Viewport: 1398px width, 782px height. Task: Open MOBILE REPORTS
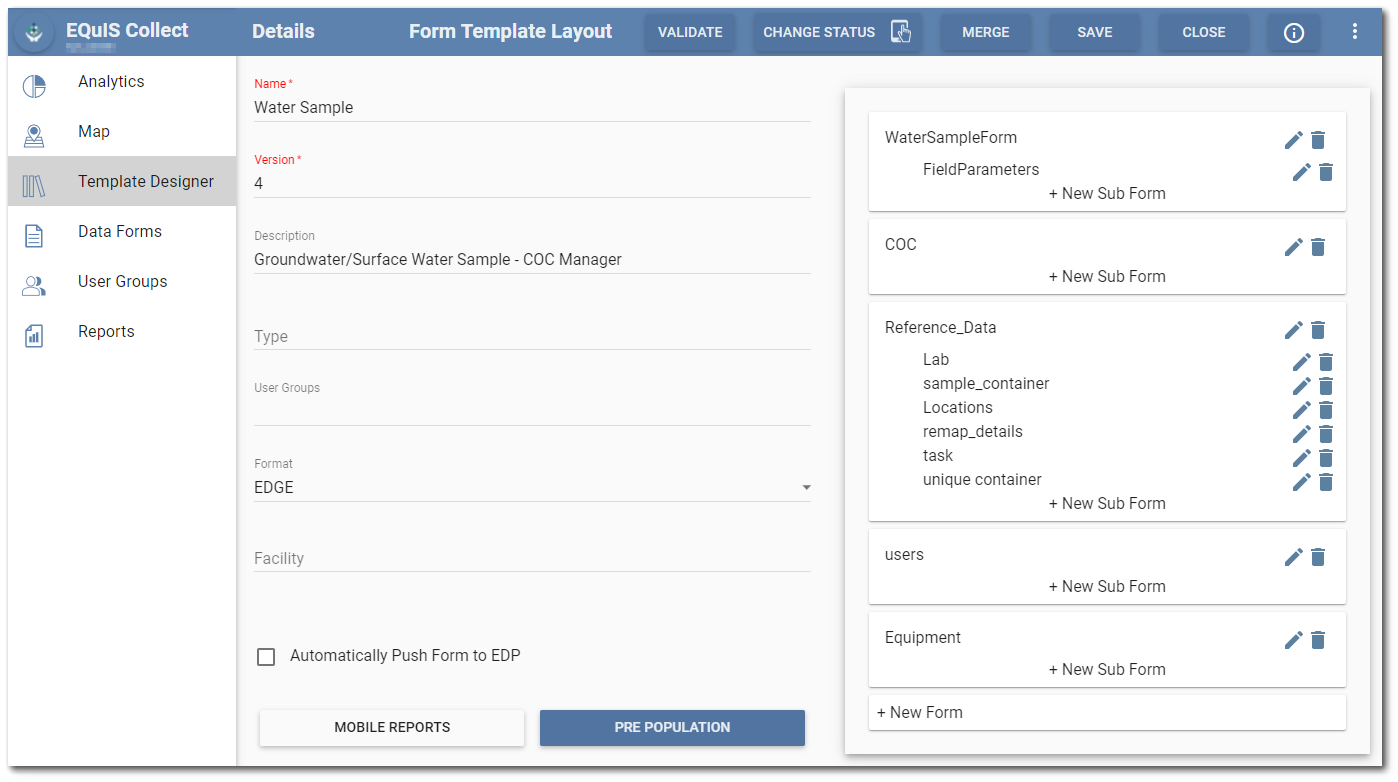coord(392,727)
